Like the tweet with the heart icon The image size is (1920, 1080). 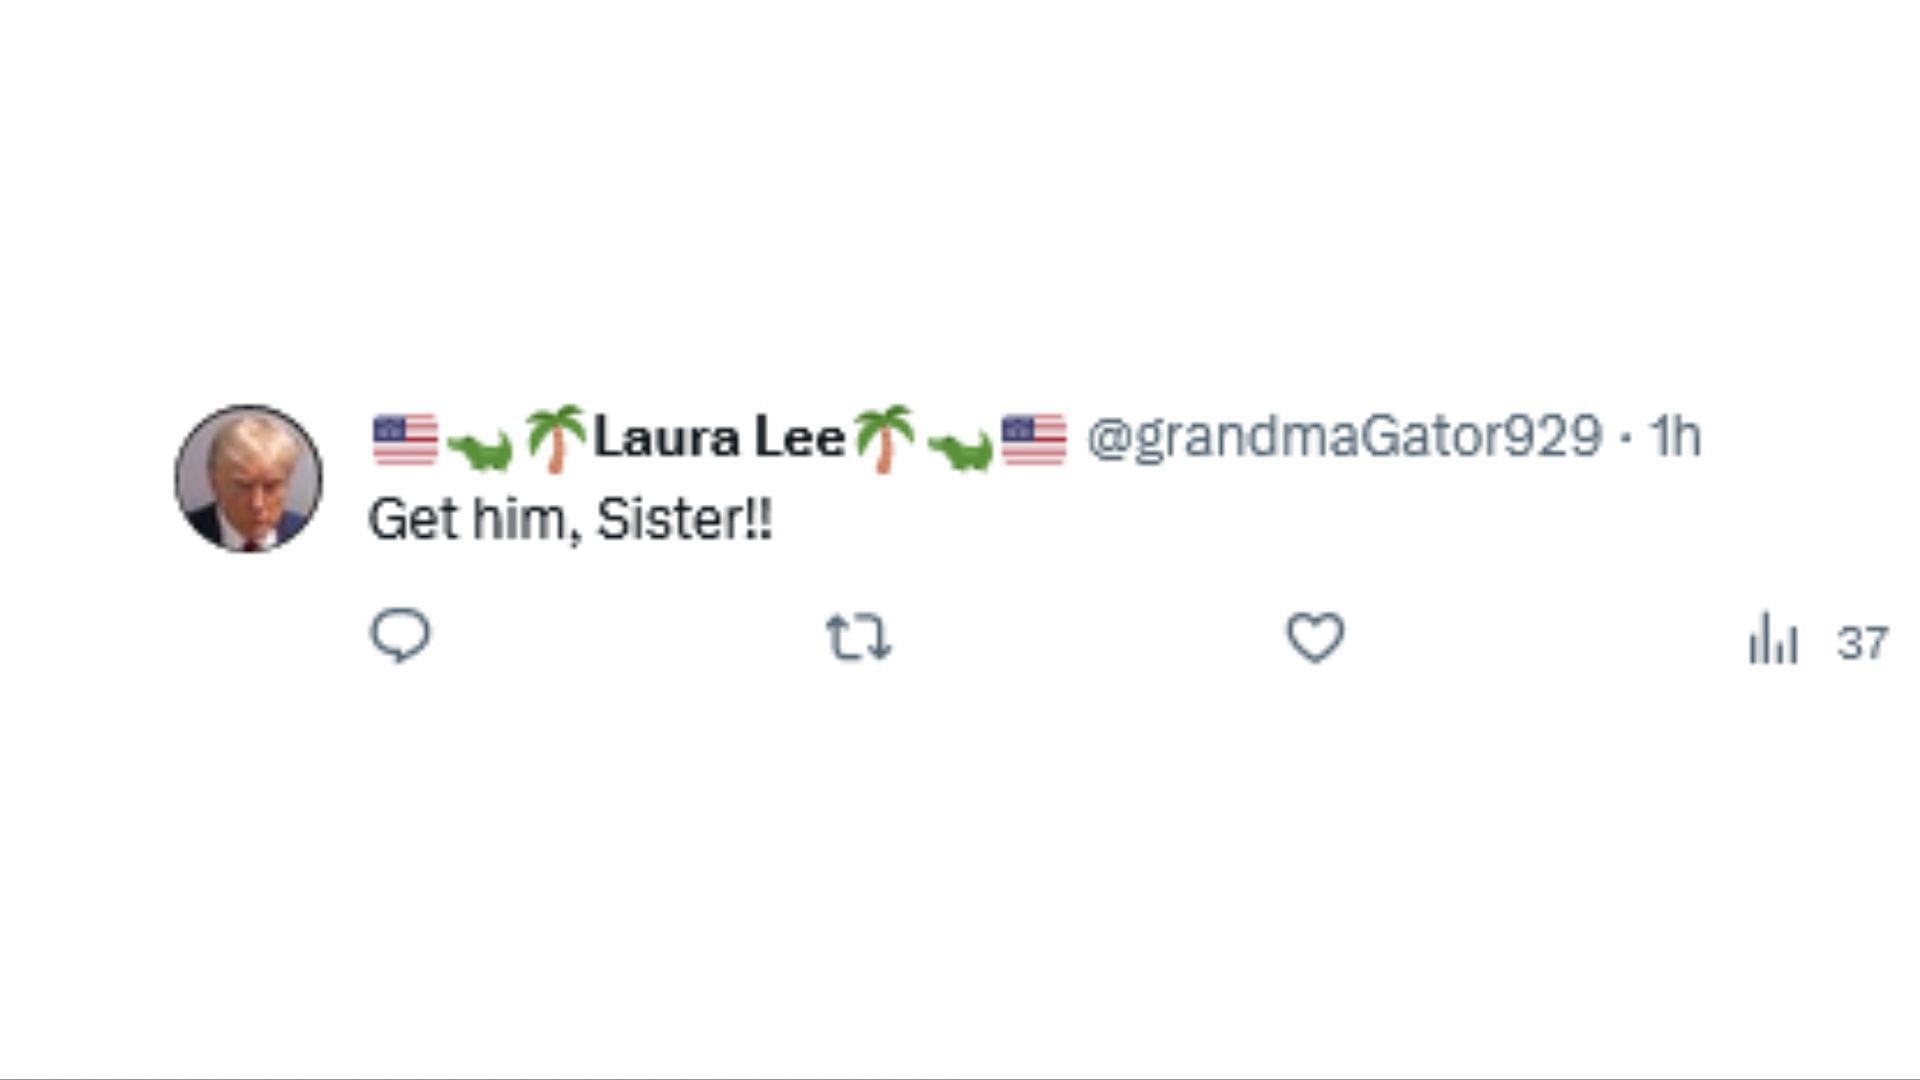coord(1314,638)
